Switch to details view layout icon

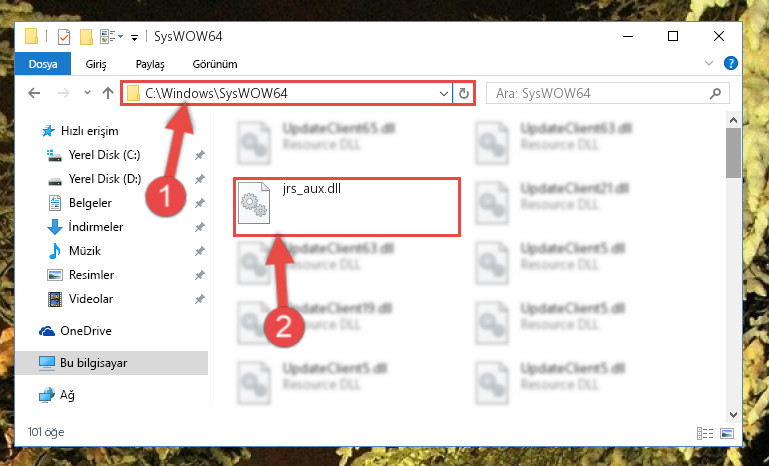(705, 433)
